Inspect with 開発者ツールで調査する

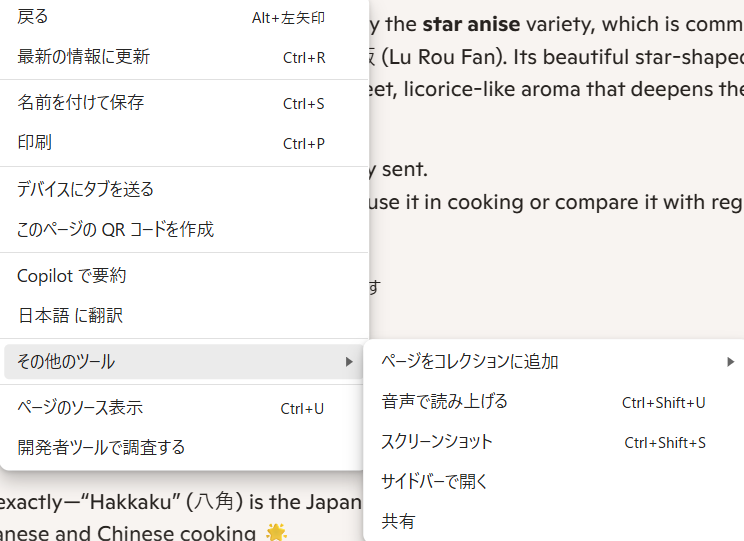click(x=184, y=448)
